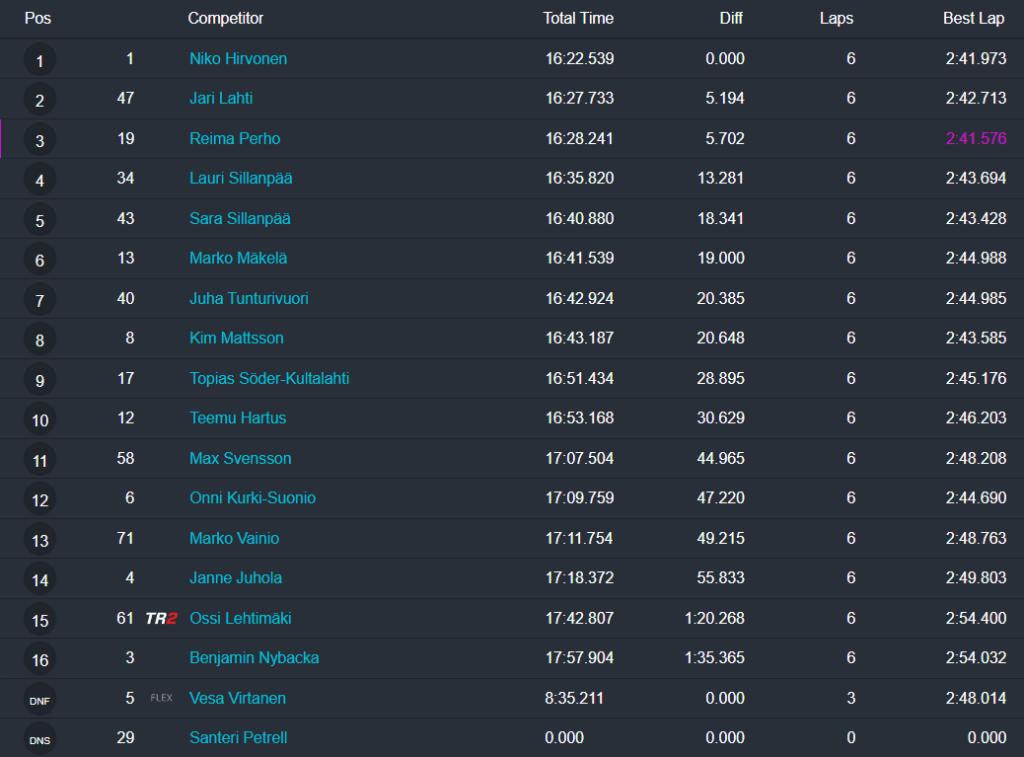Click the position 1 circle badge
Image resolution: width=1024 pixels, height=757 pixels.
tap(40, 61)
